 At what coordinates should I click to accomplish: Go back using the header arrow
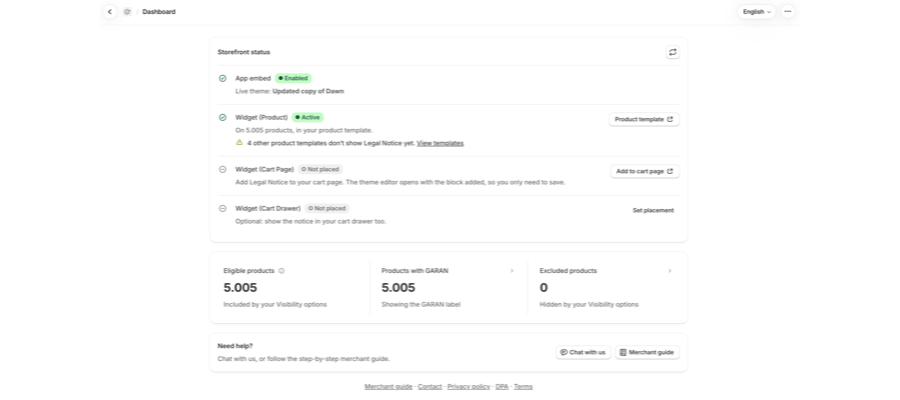(110, 11)
